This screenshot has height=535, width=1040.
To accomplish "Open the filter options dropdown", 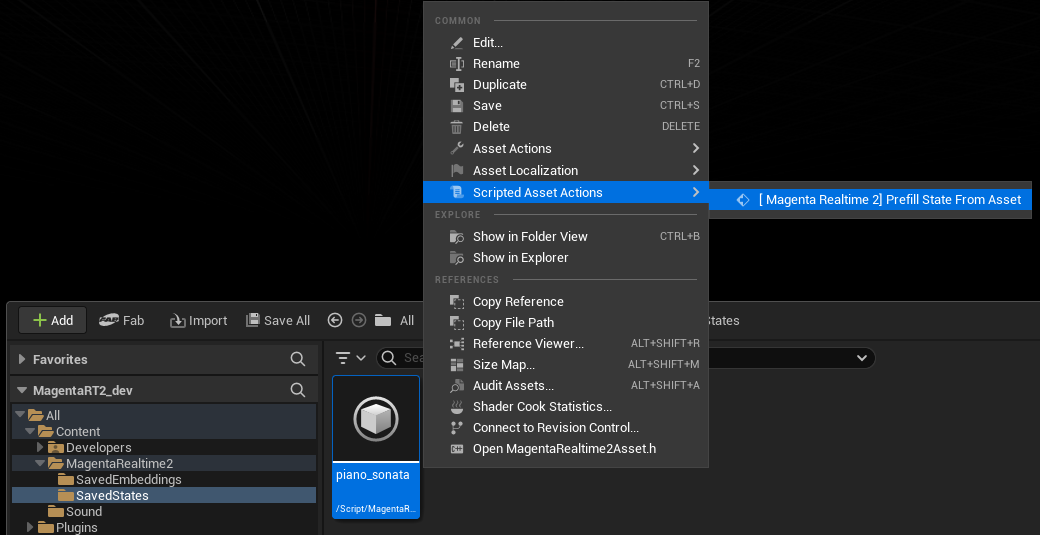I will [350, 358].
